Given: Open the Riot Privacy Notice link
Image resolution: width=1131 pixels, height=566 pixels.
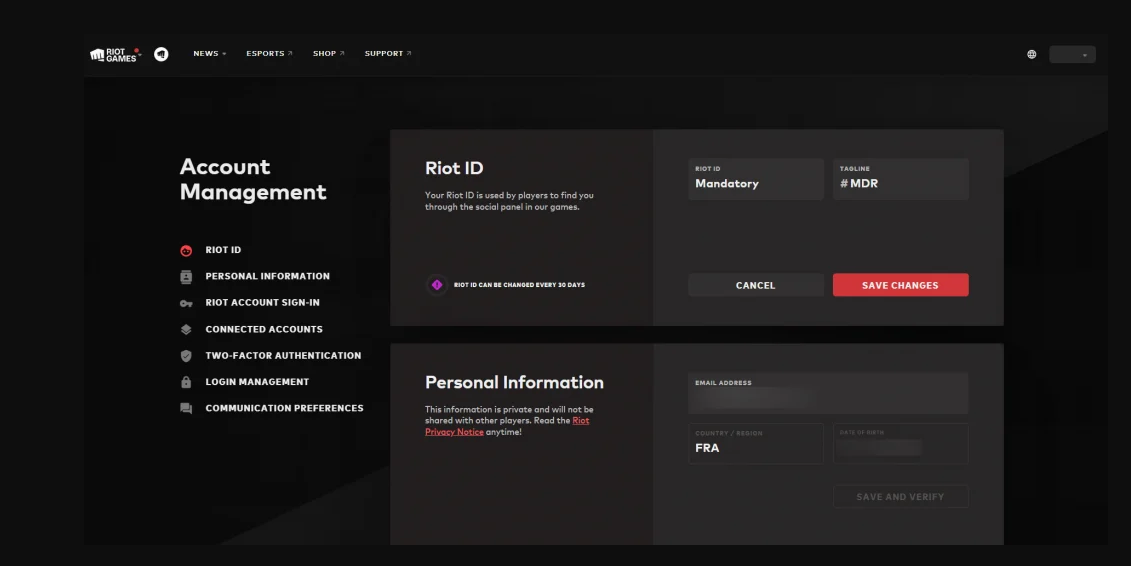Looking at the screenshot, I should [507, 426].
